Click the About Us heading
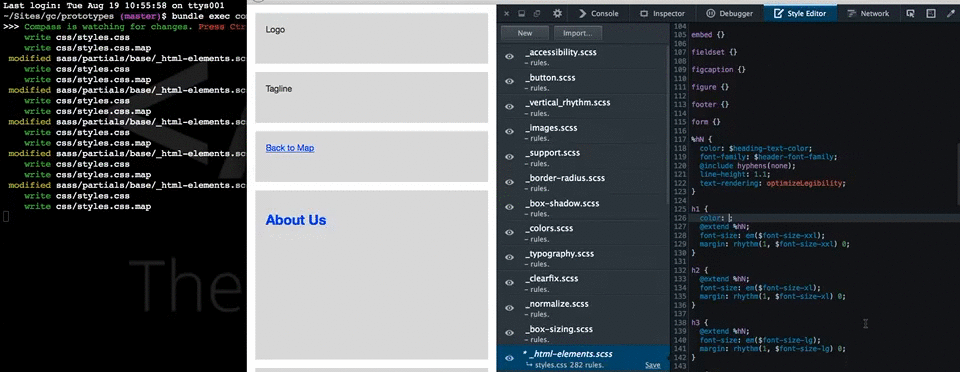Viewport: 960px width, 372px height. click(x=296, y=220)
